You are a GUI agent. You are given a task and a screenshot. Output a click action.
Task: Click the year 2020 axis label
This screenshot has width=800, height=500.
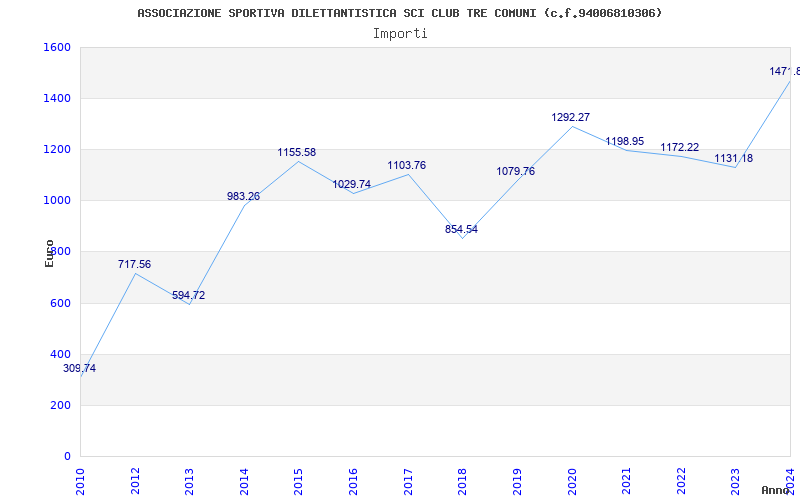click(x=572, y=482)
